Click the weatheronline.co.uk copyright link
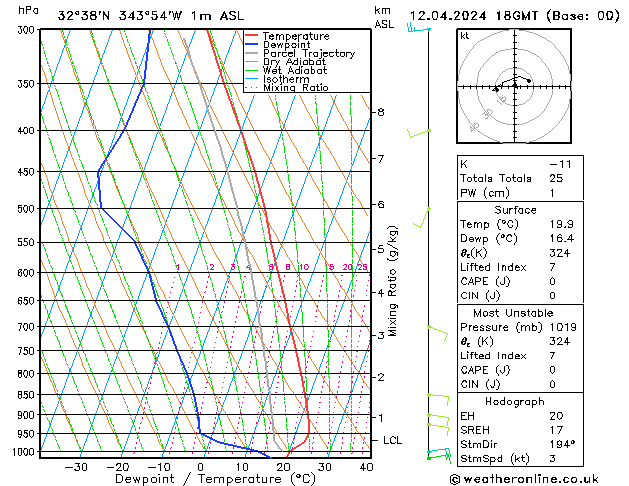This screenshot has width=629, height=486. pyautogui.click(x=524, y=479)
